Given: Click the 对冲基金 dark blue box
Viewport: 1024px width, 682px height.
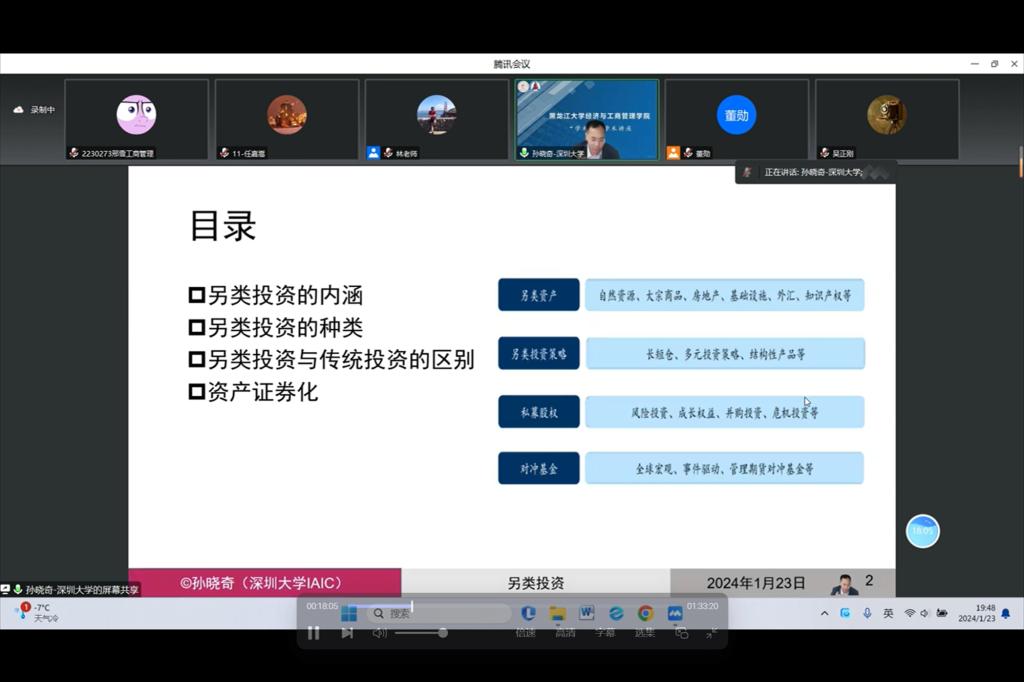Looking at the screenshot, I should [539, 468].
